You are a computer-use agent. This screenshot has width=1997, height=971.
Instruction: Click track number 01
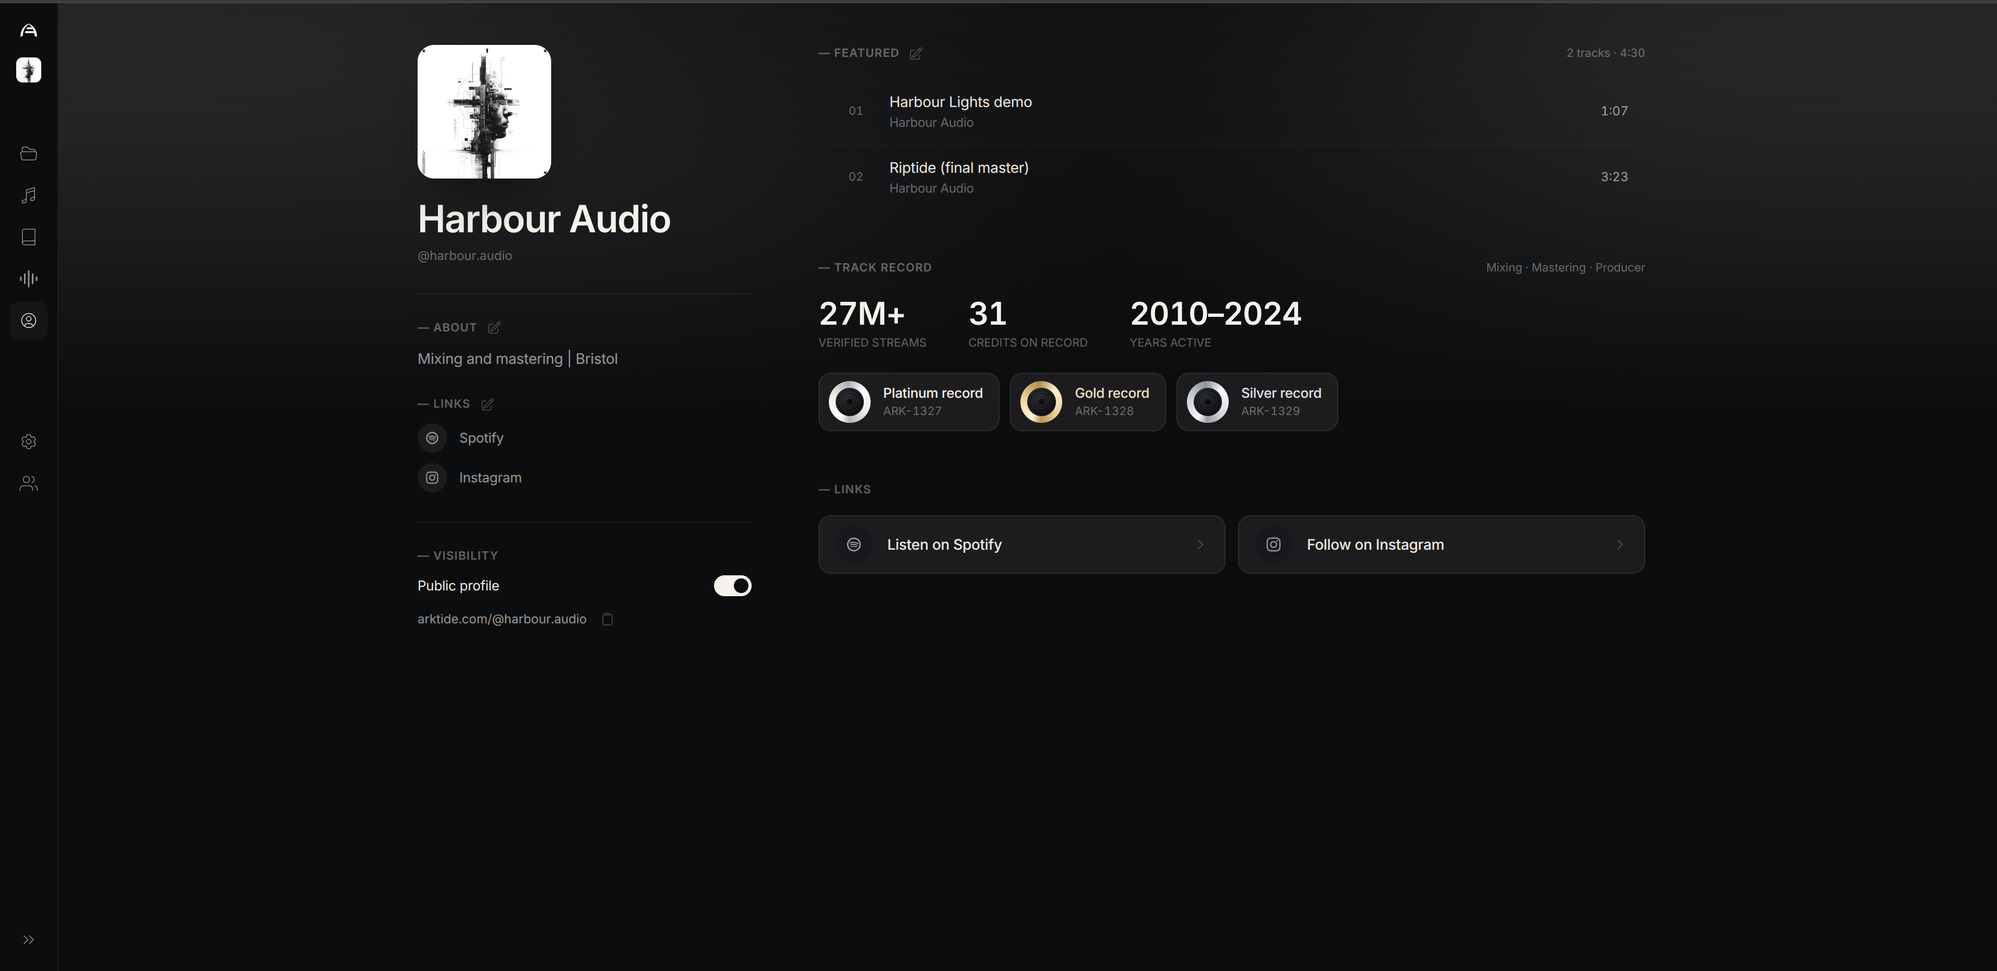click(856, 111)
